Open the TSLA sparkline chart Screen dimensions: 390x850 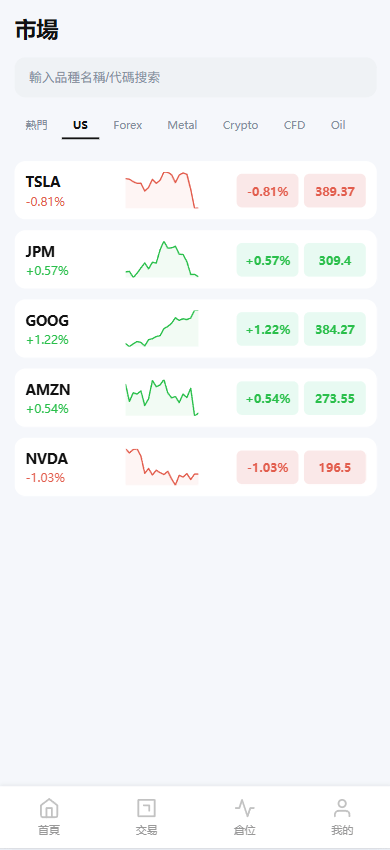click(x=162, y=190)
